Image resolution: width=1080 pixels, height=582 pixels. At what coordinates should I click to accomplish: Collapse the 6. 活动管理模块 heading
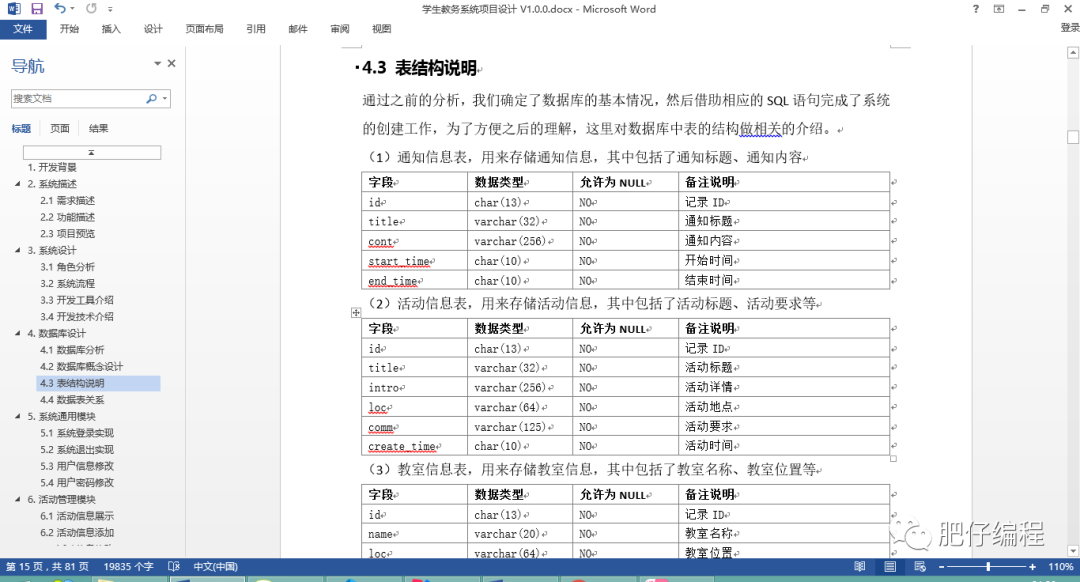(x=18, y=499)
